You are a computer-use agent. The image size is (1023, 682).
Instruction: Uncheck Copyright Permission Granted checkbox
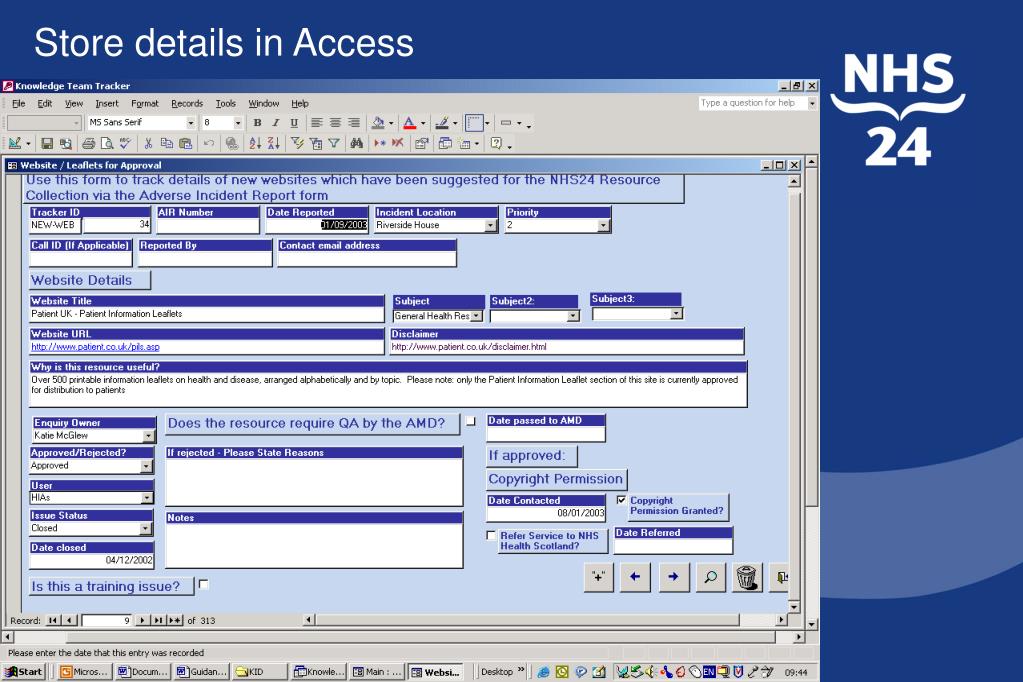(621, 500)
